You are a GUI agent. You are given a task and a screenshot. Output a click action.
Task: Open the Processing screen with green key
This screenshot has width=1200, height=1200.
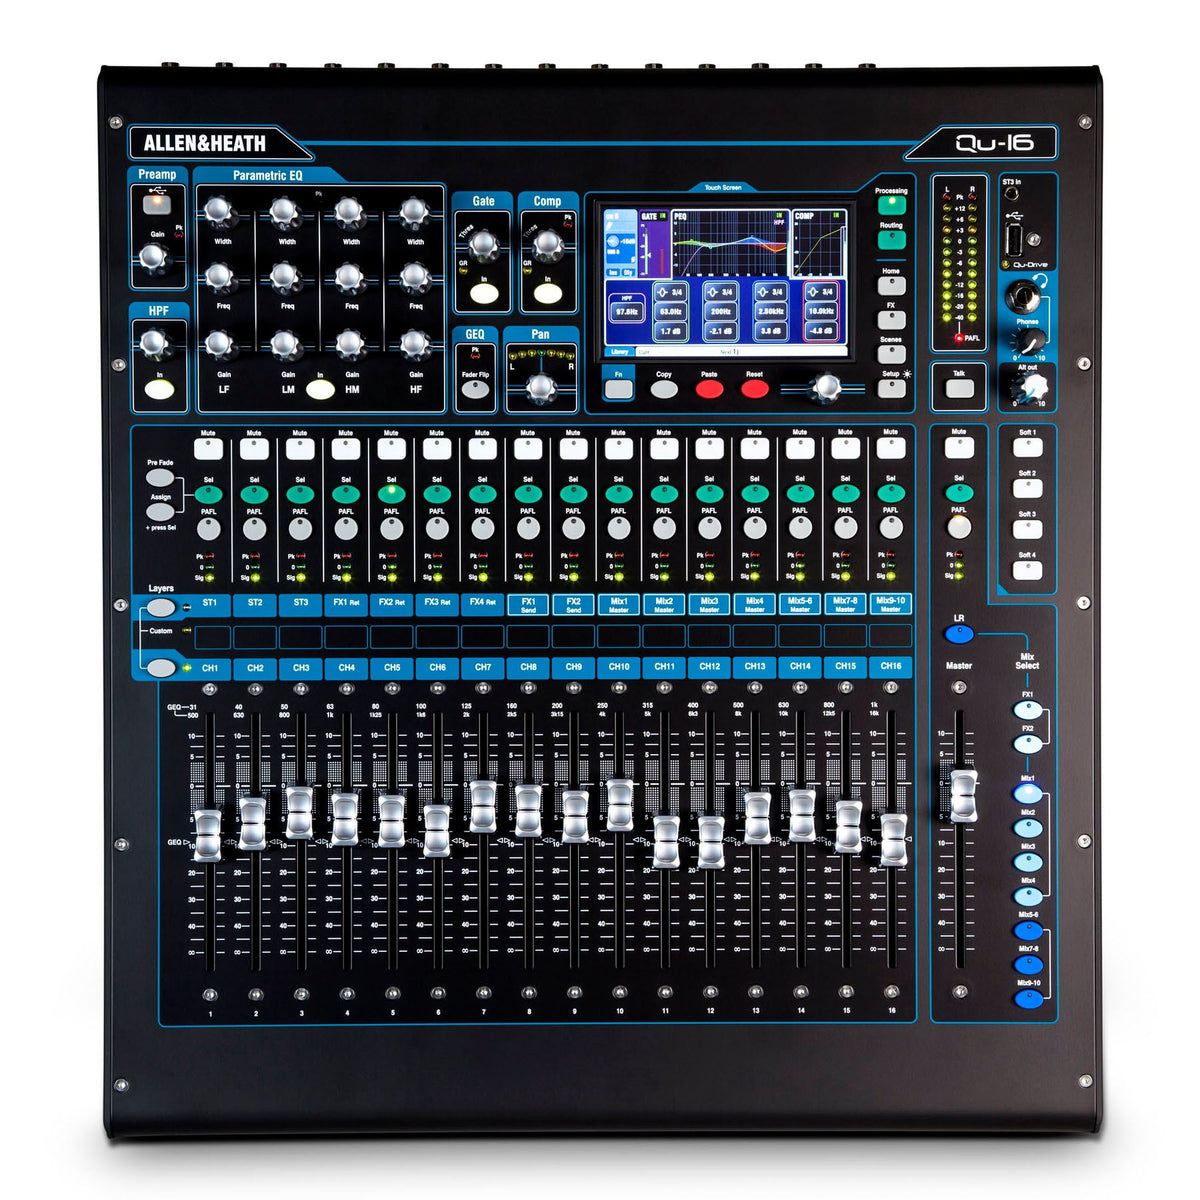891,205
